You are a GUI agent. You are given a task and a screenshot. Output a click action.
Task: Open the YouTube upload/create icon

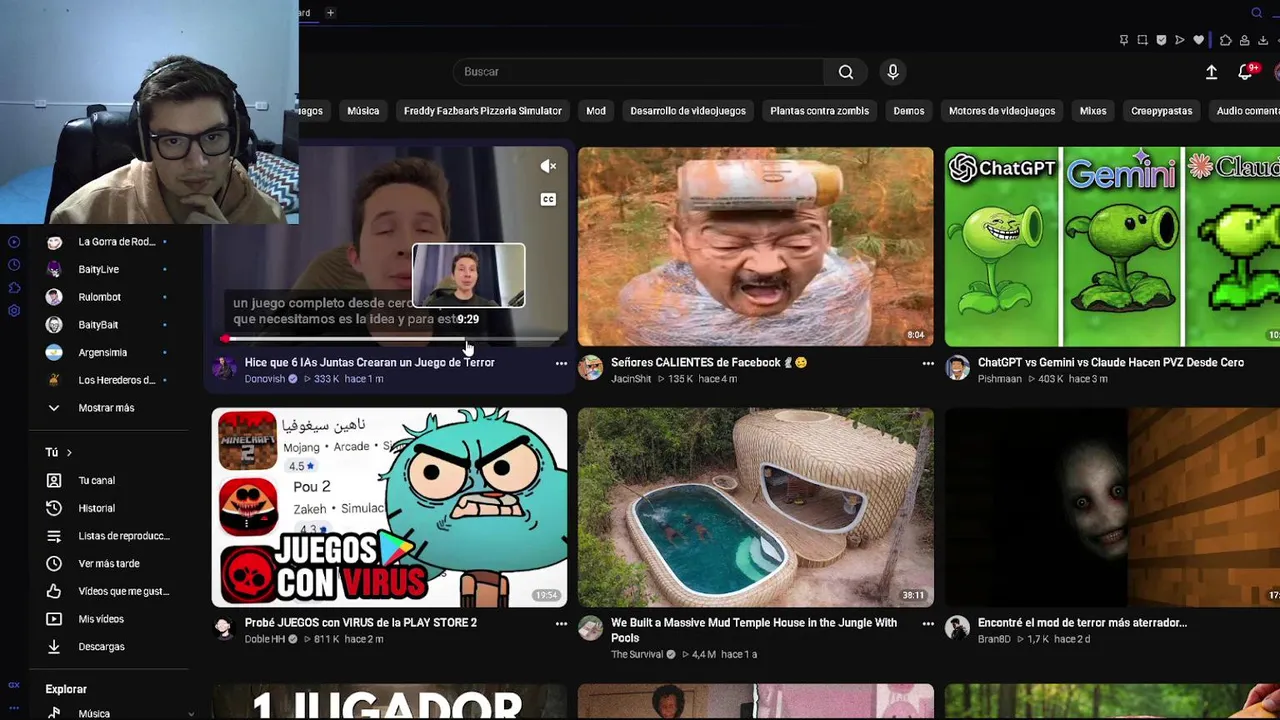[1211, 72]
